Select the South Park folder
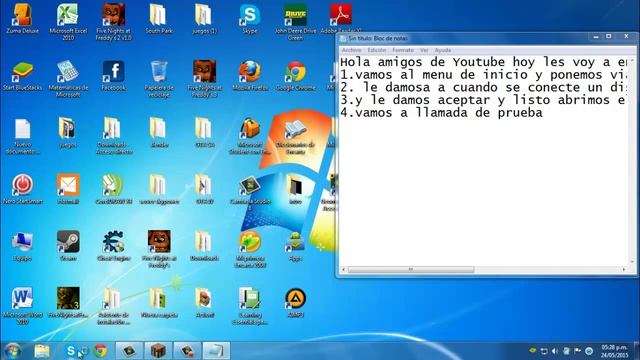Viewport: 640px width, 360px height. [x=159, y=19]
